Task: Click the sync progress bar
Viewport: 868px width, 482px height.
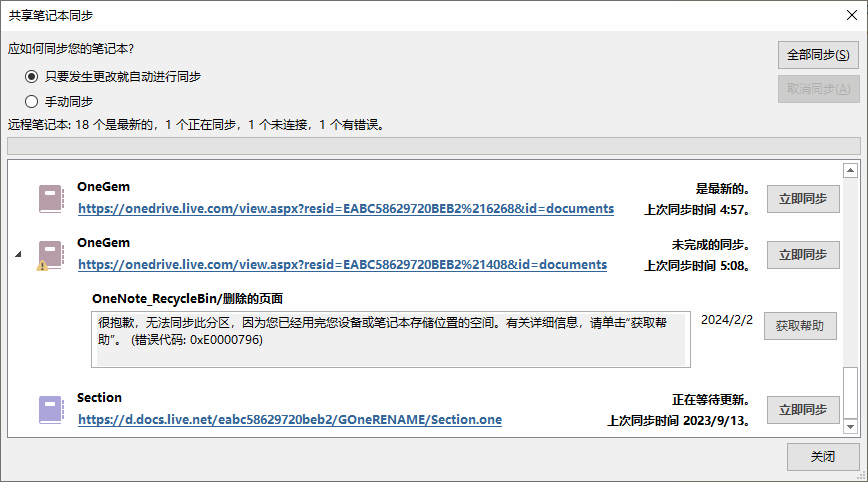Action: click(433, 146)
